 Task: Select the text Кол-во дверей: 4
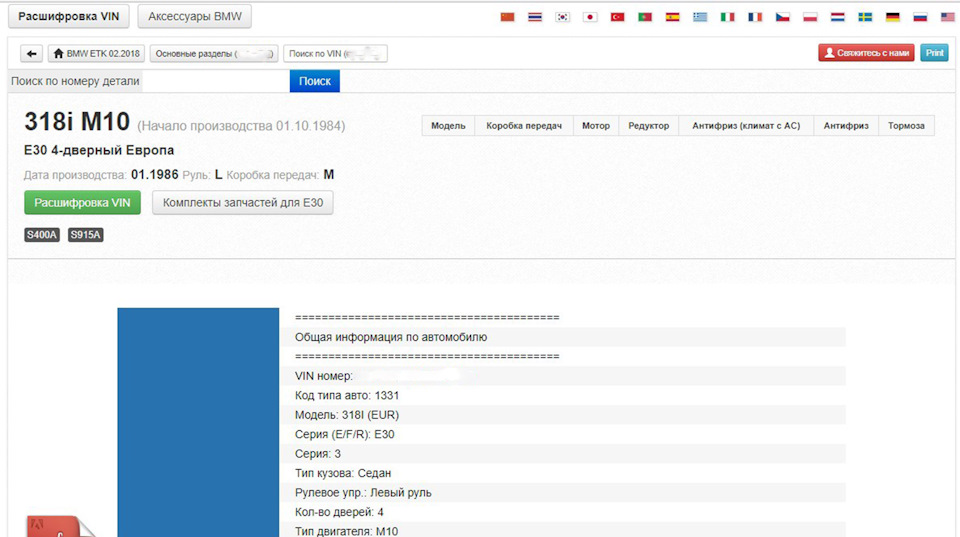coord(339,512)
